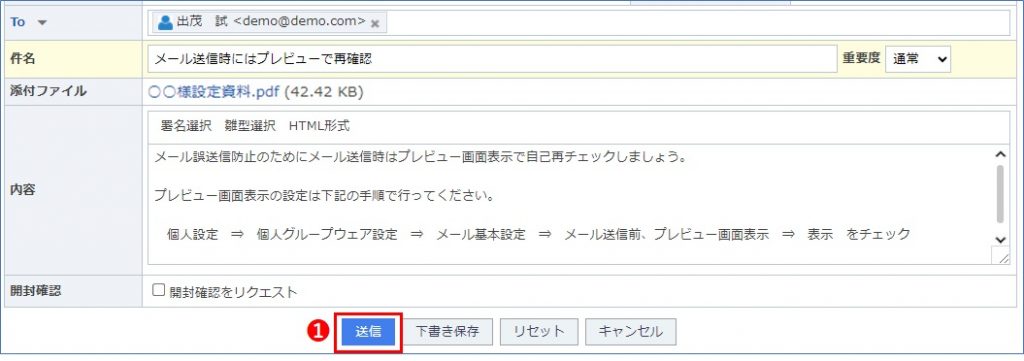Cancel the email with キャンセル
The width and height of the screenshot is (1024, 361).
pos(630,332)
